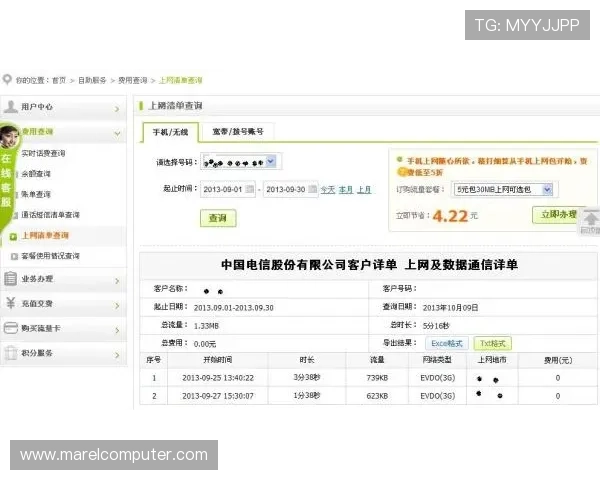Click the 739KB traffic cell
Image resolution: width=600 pixels, height=480 pixels.
[377, 378]
